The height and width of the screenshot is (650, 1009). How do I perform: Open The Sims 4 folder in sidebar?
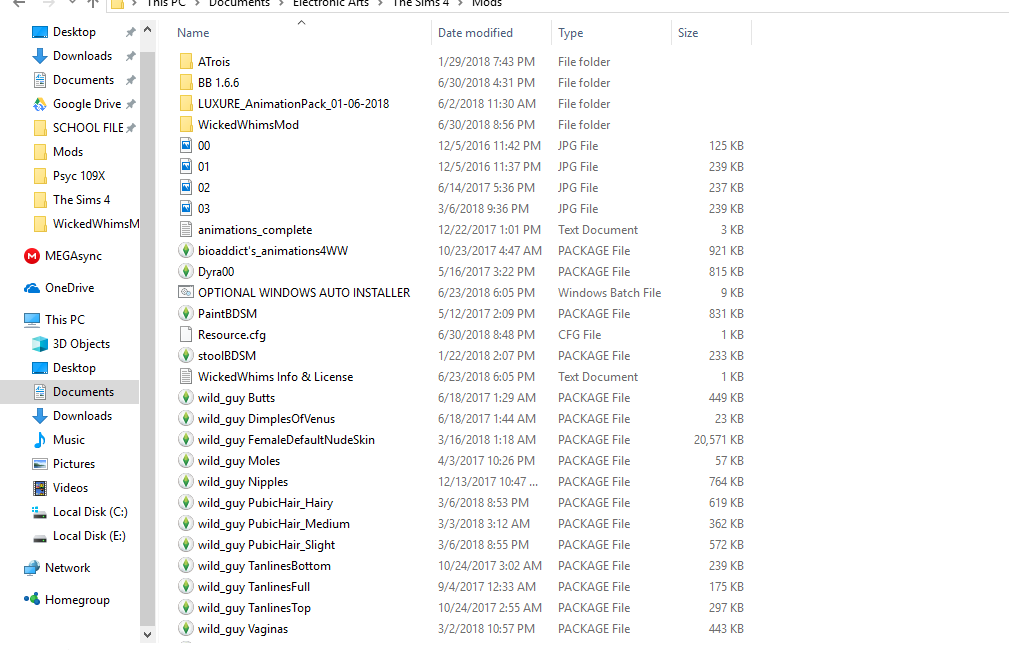click(x=81, y=200)
